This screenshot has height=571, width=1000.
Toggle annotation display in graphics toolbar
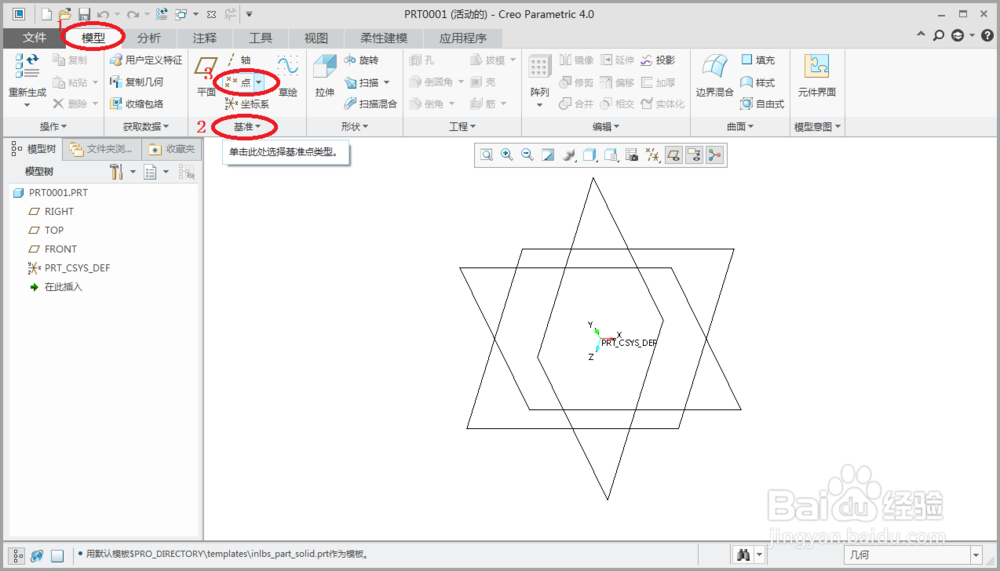694,155
